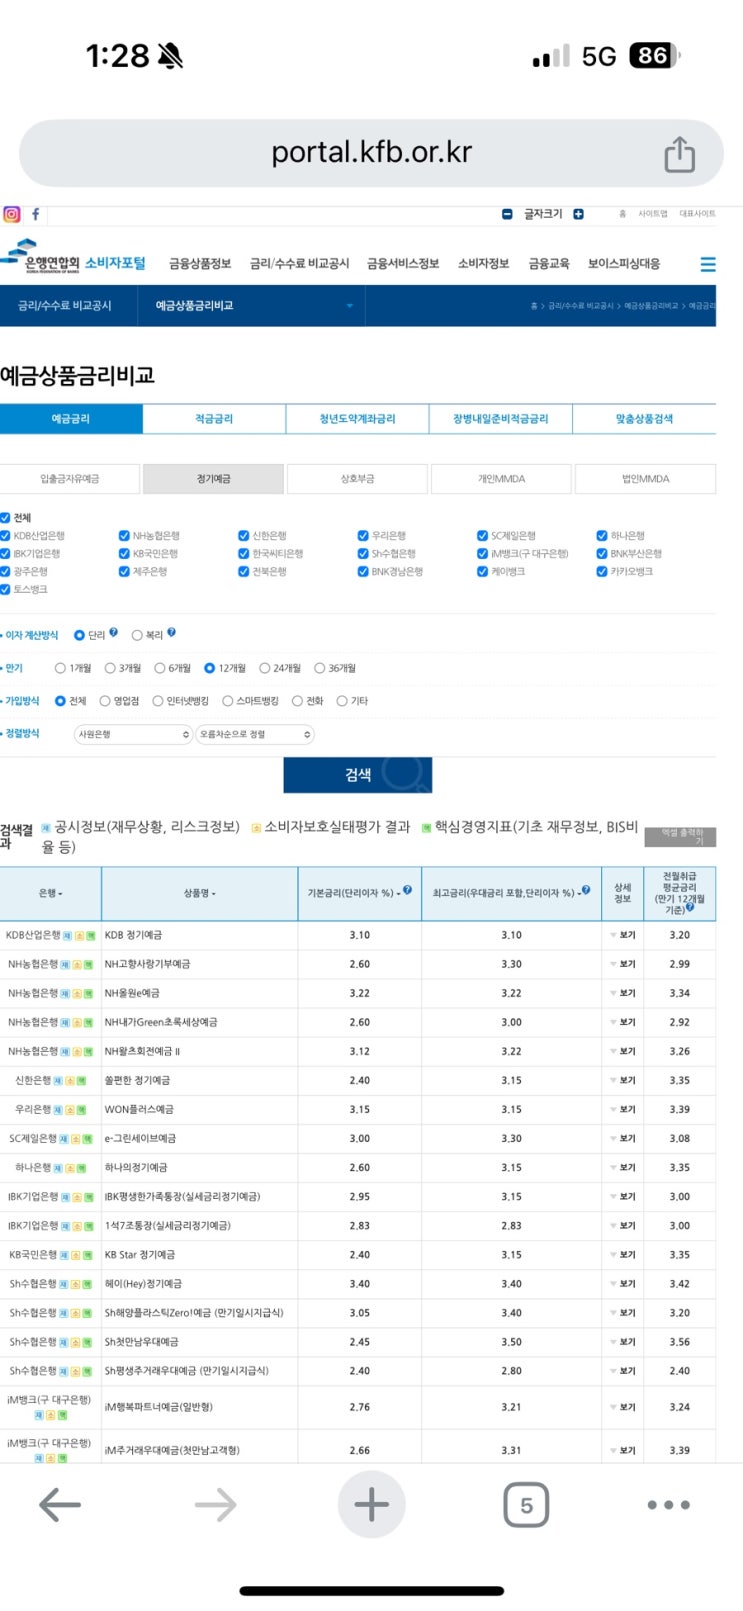Viewport: 743px width, 1611px height.
Task: Open help icon next to 단리
Action: coord(113,632)
